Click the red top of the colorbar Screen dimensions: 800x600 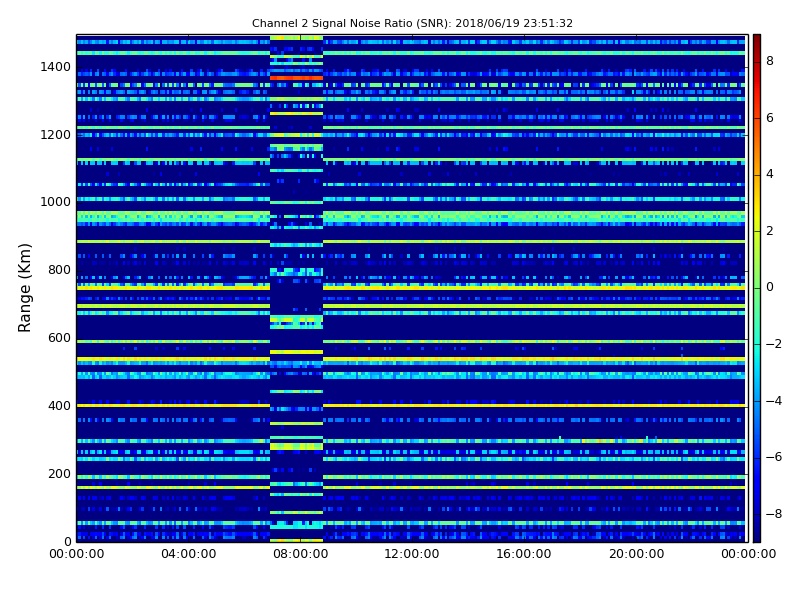(x=757, y=46)
